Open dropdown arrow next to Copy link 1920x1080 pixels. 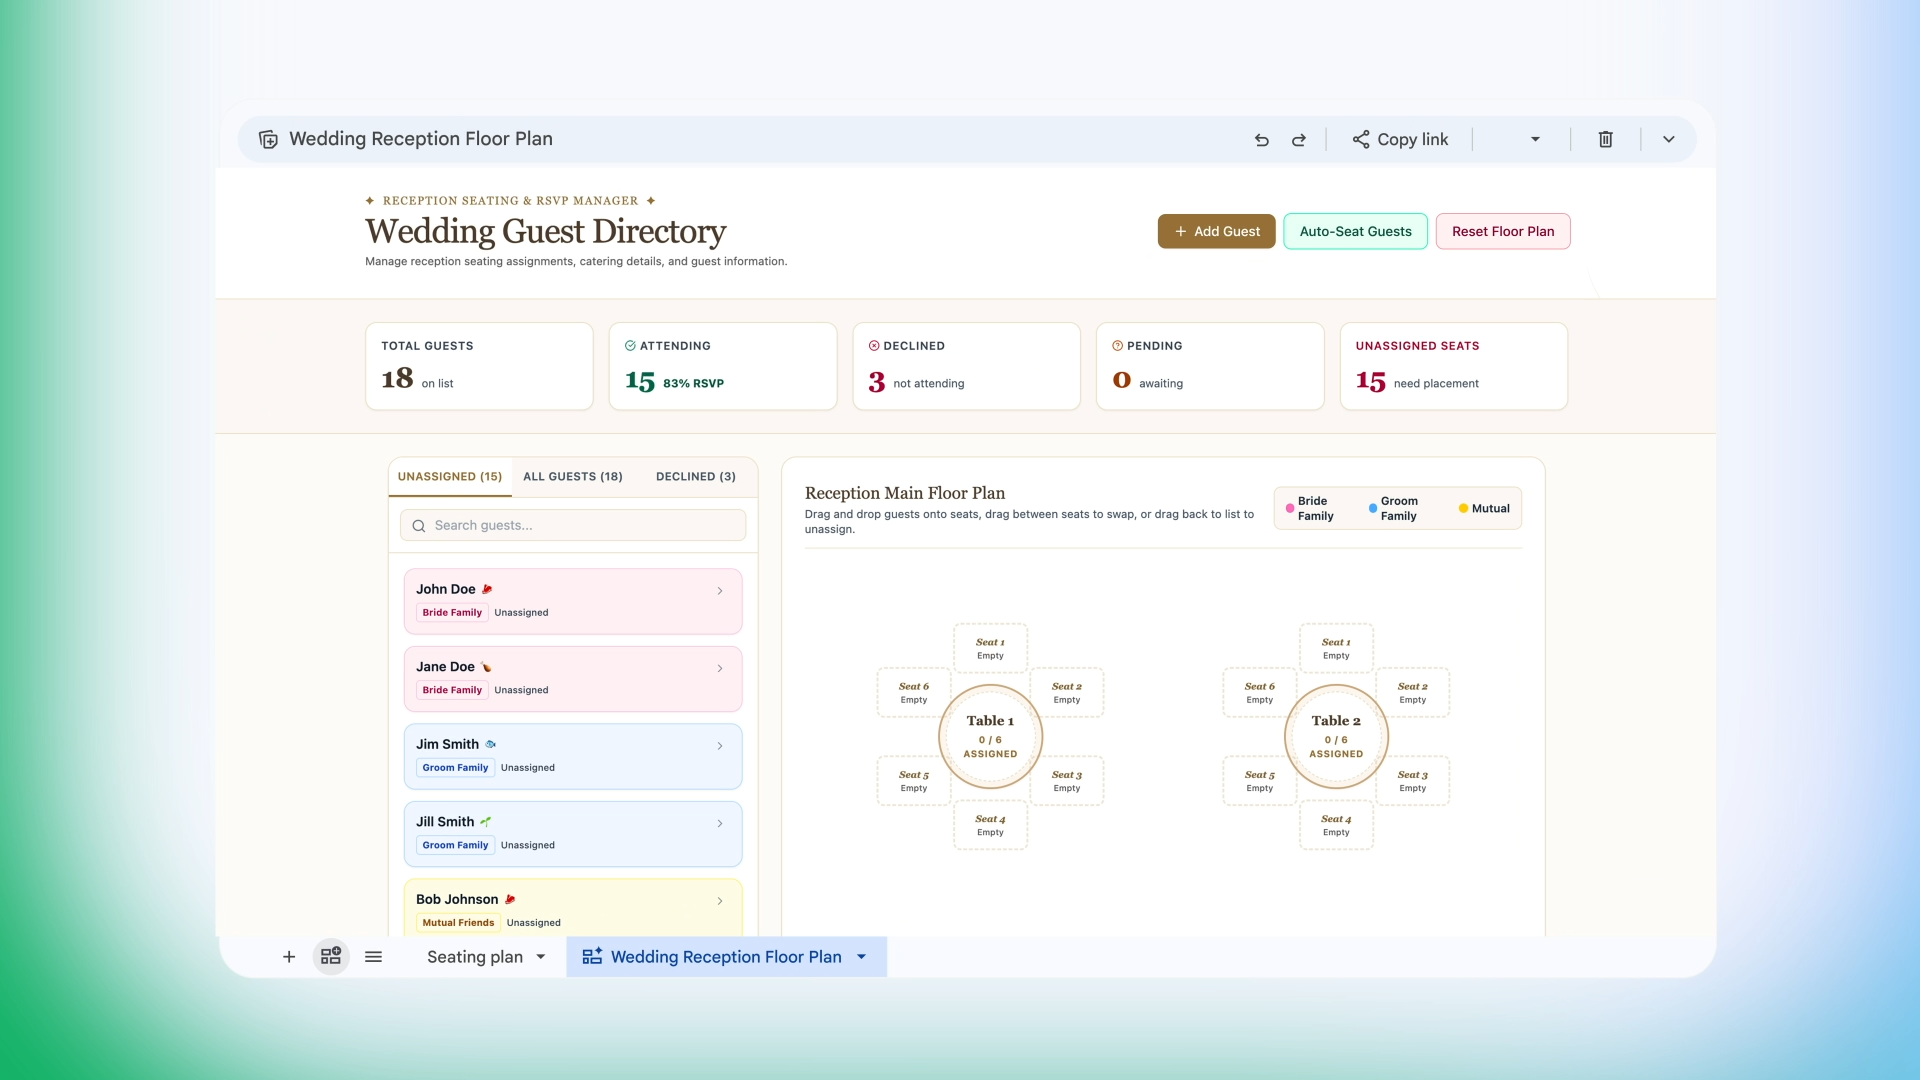(1535, 140)
